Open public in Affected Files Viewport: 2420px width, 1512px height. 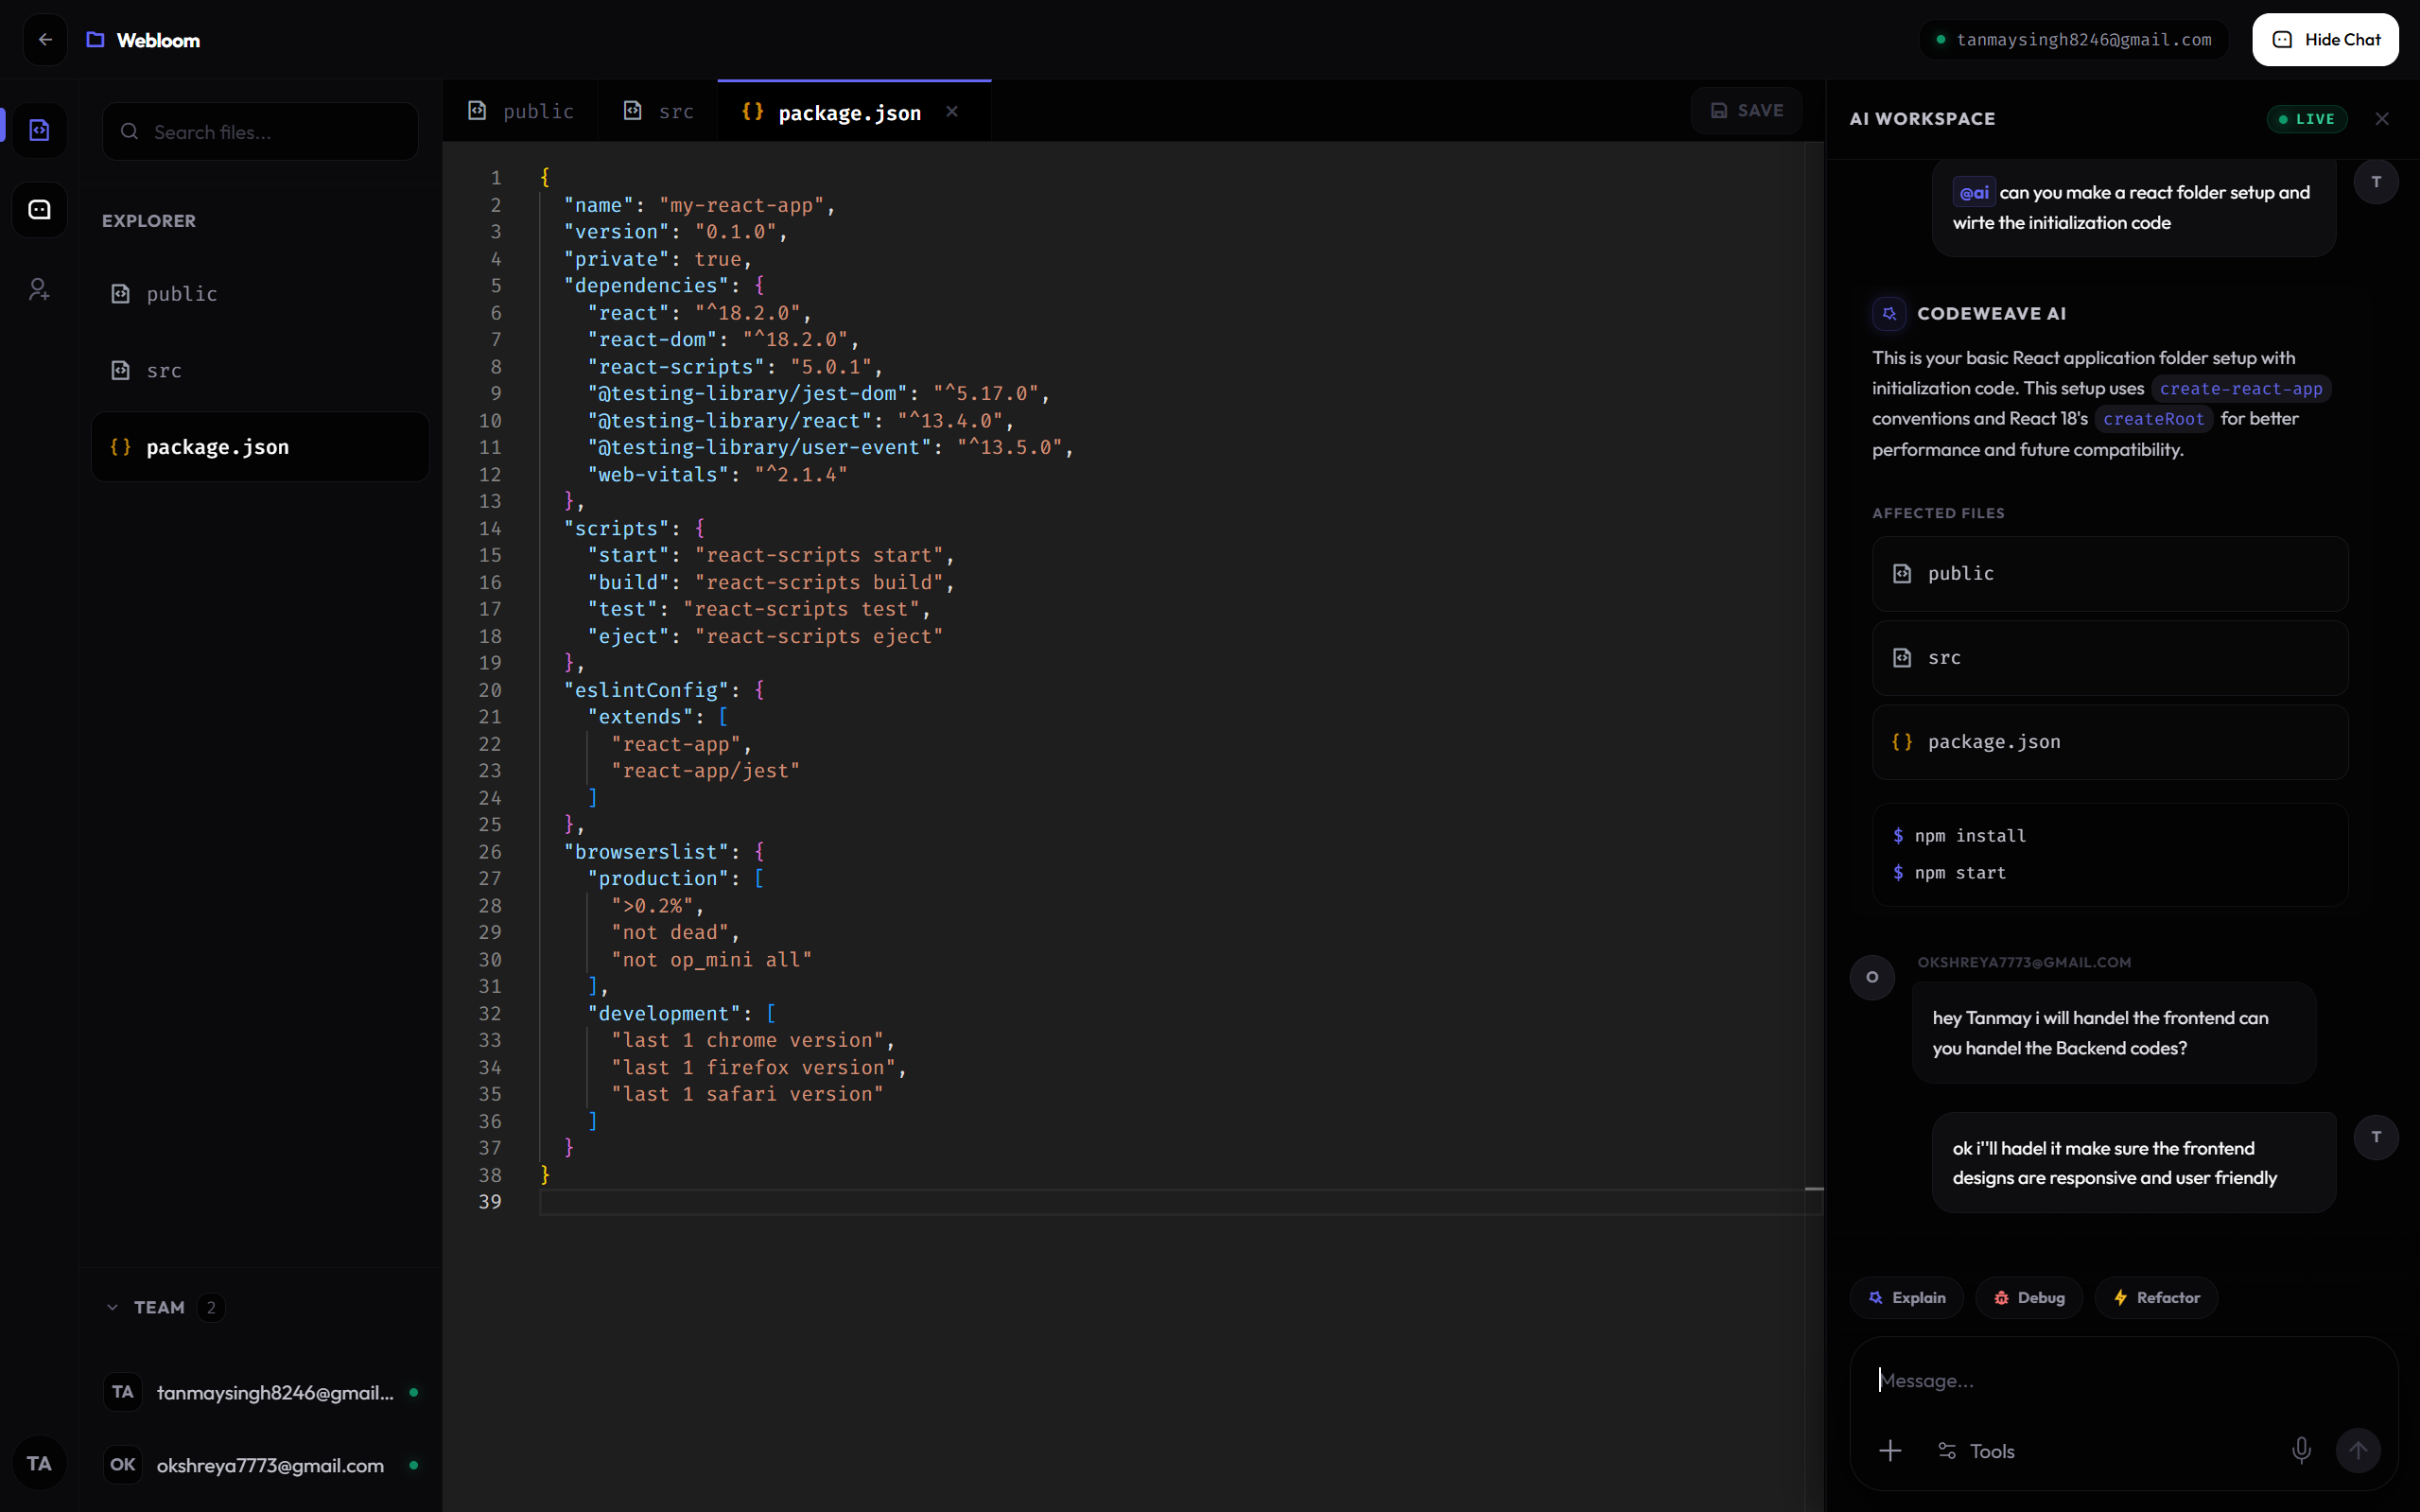pyautogui.click(x=2110, y=574)
